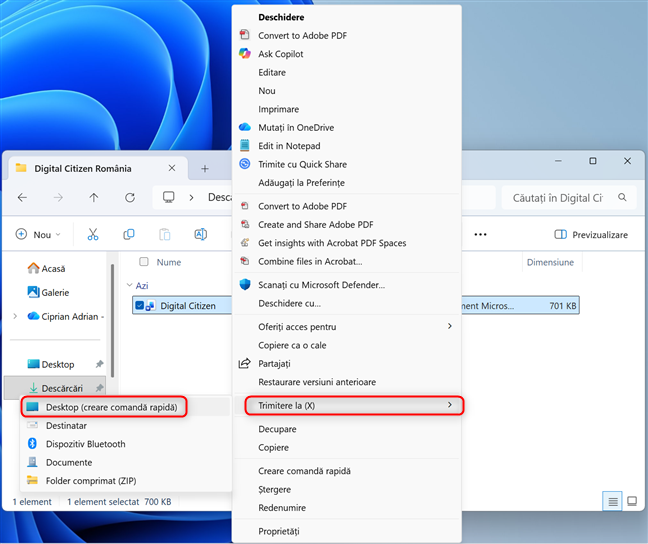Select Ask Copilot from context menu
This screenshot has height=544, width=648.
point(280,54)
